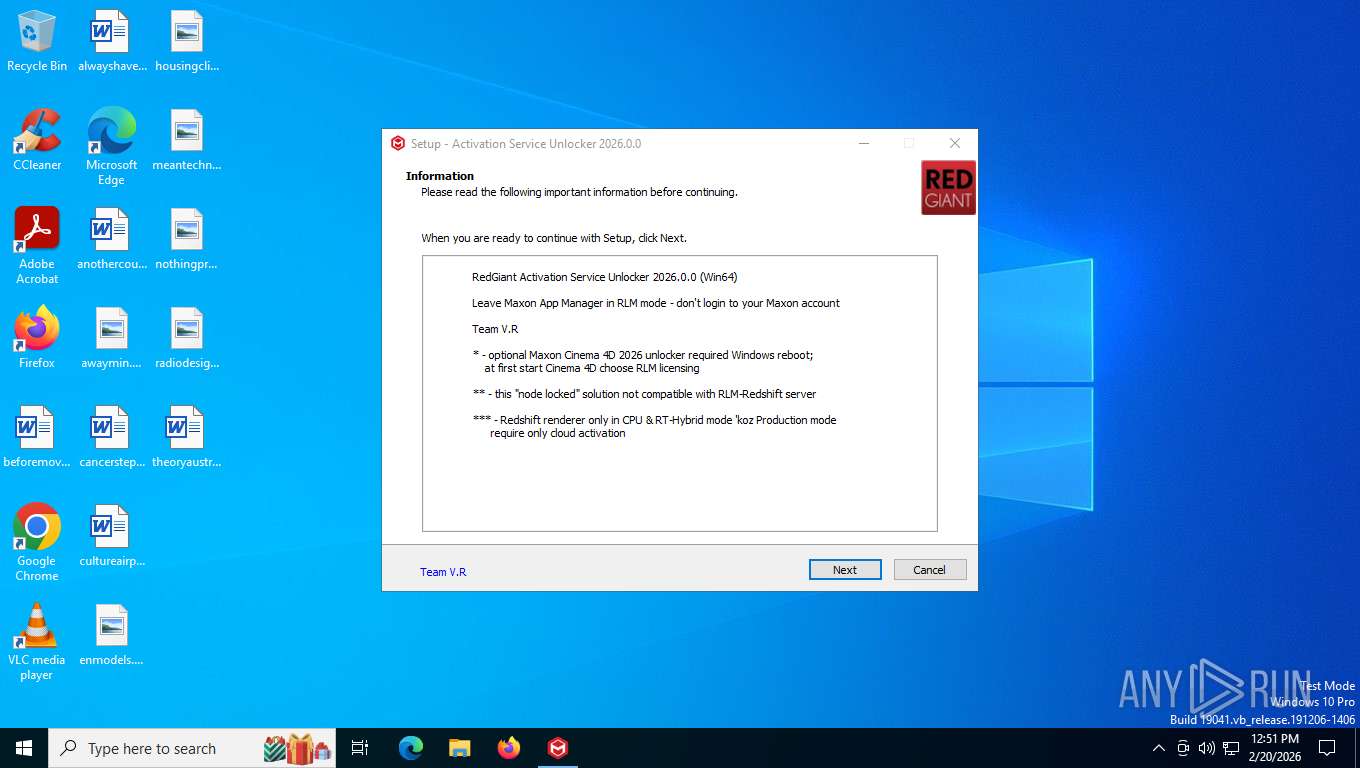Show hidden system tray icons

click(x=1159, y=748)
